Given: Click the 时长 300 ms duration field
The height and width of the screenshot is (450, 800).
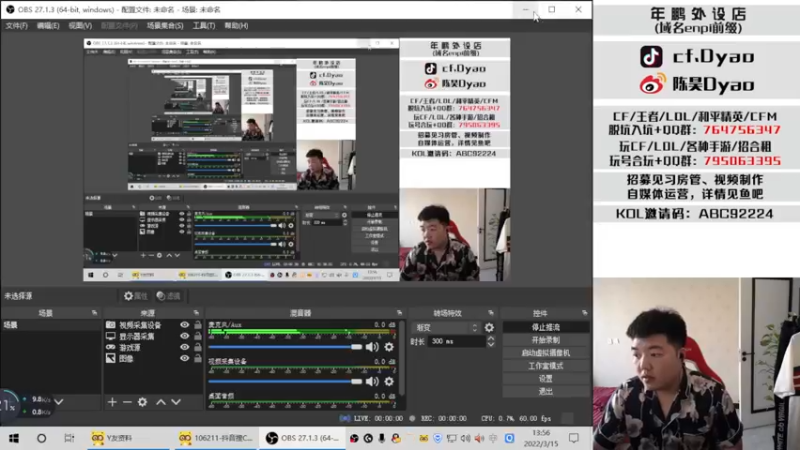Looking at the screenshot, I should tap(456, 341).
